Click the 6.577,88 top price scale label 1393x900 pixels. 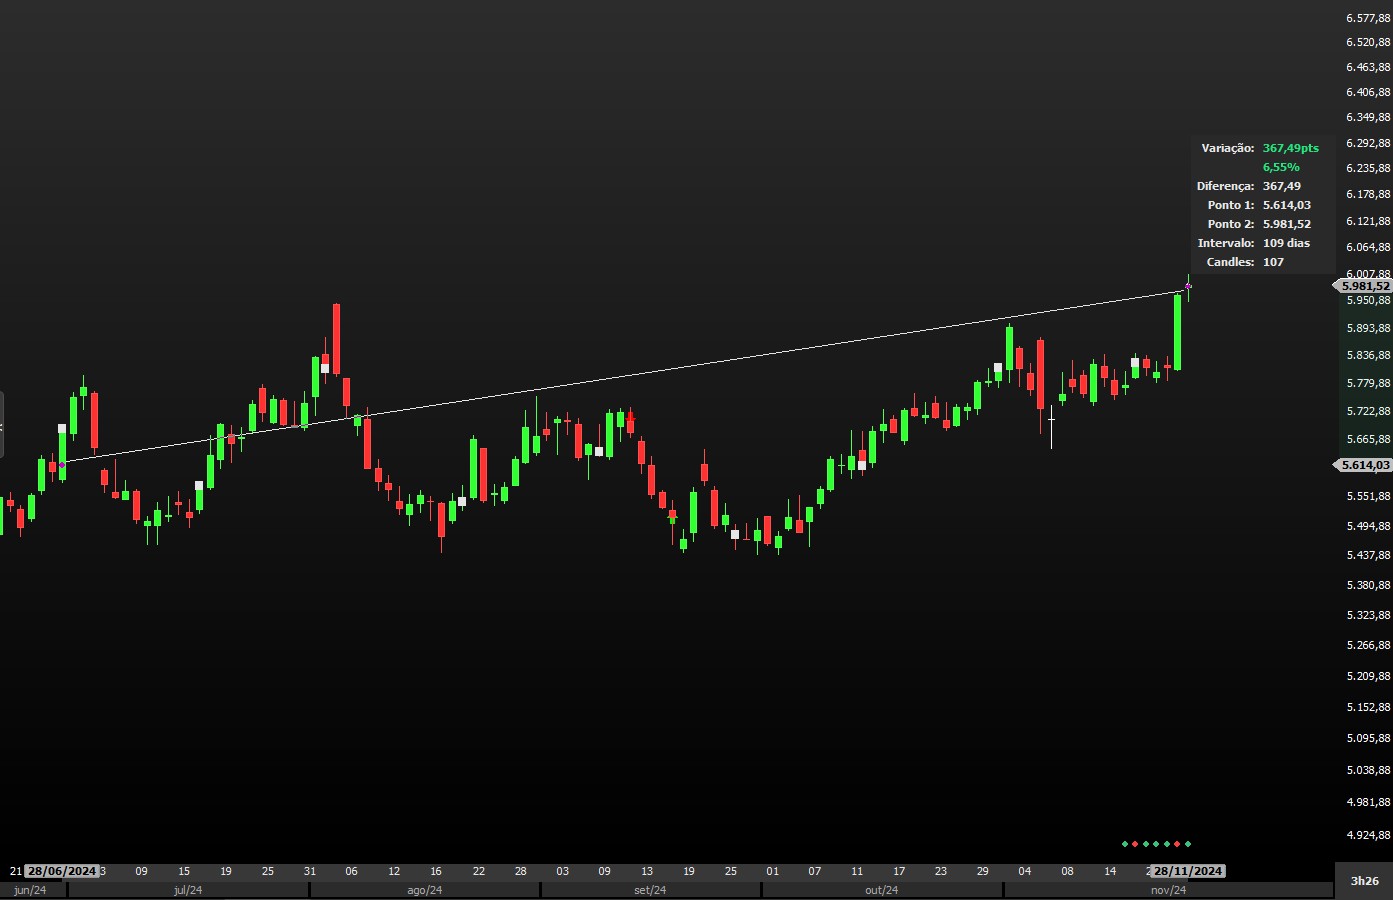click(x=1367, y=18)
